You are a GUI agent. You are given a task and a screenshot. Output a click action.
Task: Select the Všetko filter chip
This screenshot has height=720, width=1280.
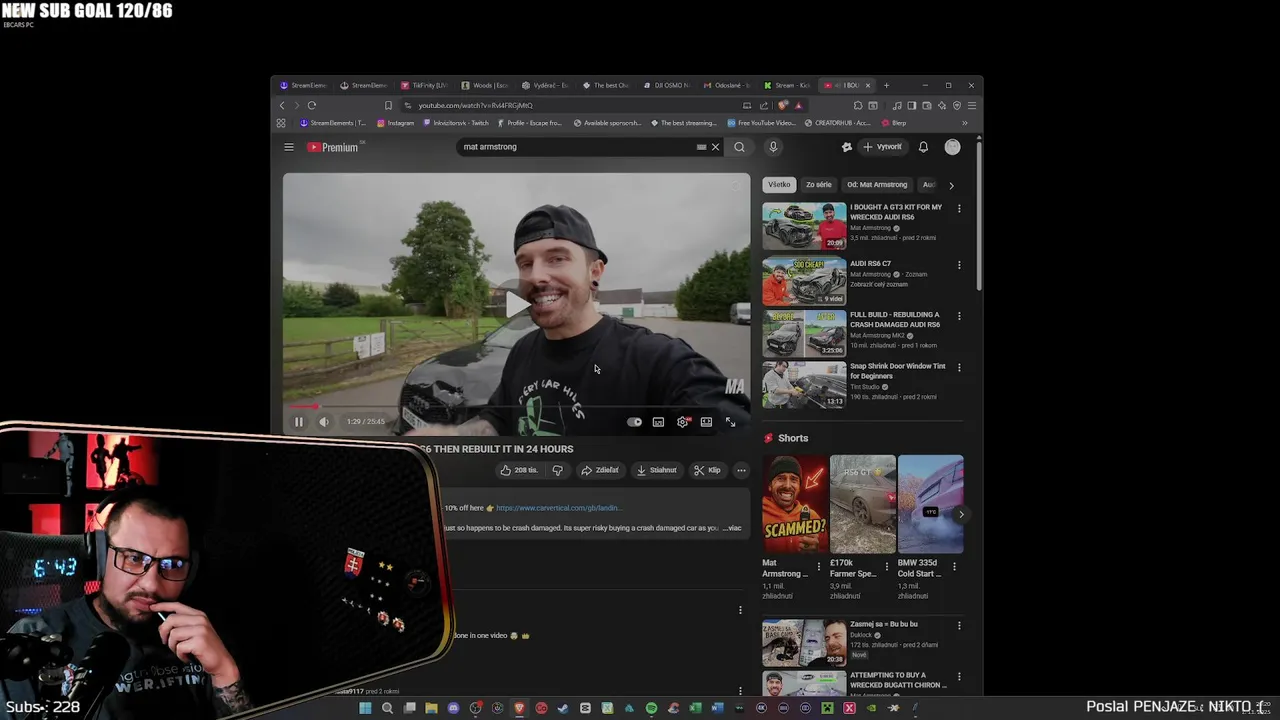click(x=779, y=185)
